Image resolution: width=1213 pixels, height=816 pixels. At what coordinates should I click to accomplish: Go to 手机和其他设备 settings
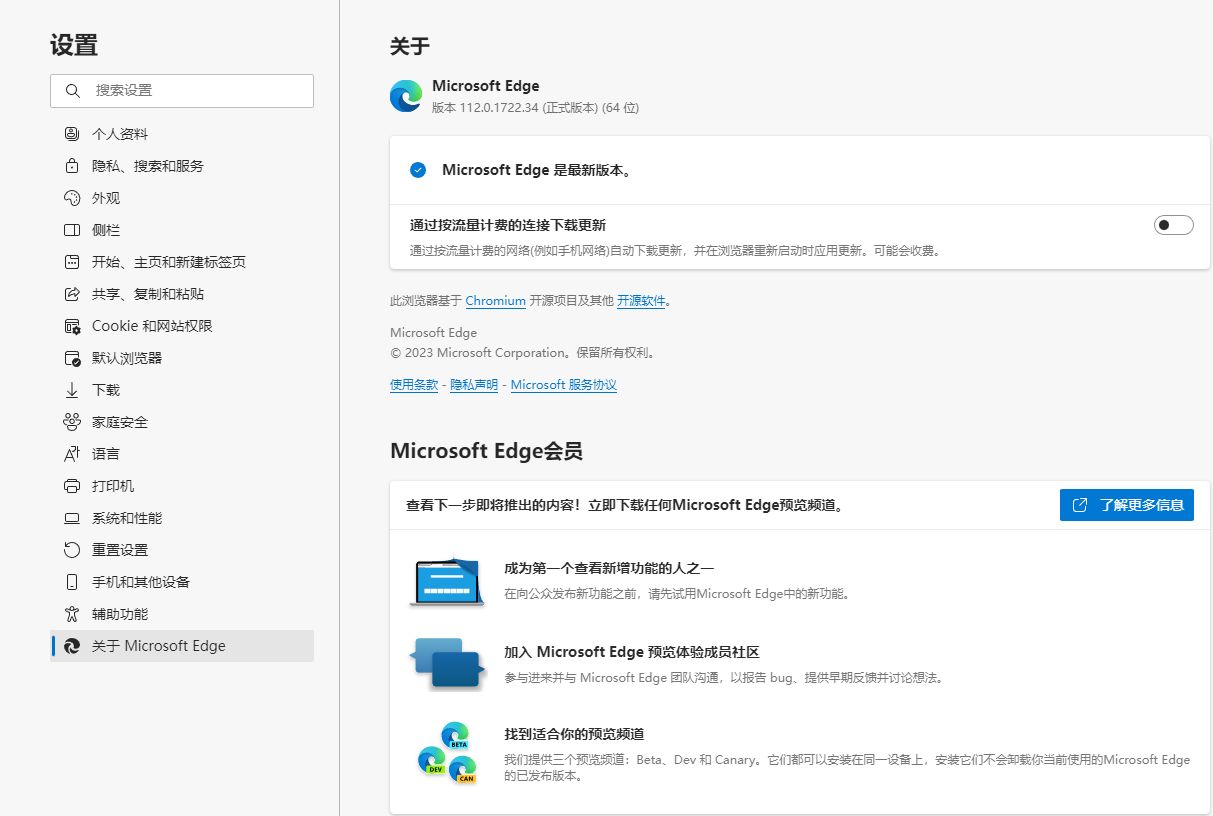pos(140,582)
